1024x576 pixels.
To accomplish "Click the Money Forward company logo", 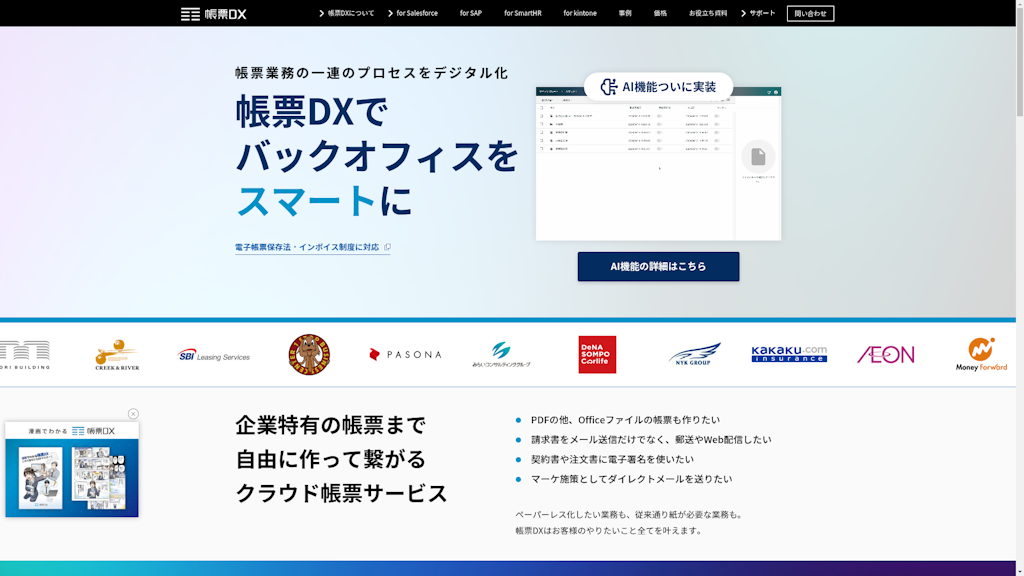I will 982,355.
